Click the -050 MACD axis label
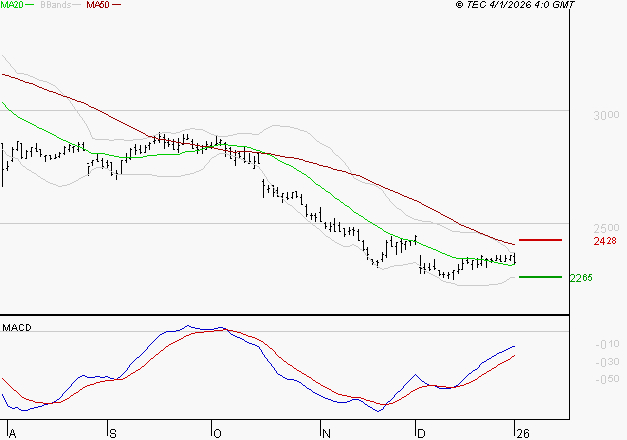Screen dimensions: 627x440 (607, 379)
